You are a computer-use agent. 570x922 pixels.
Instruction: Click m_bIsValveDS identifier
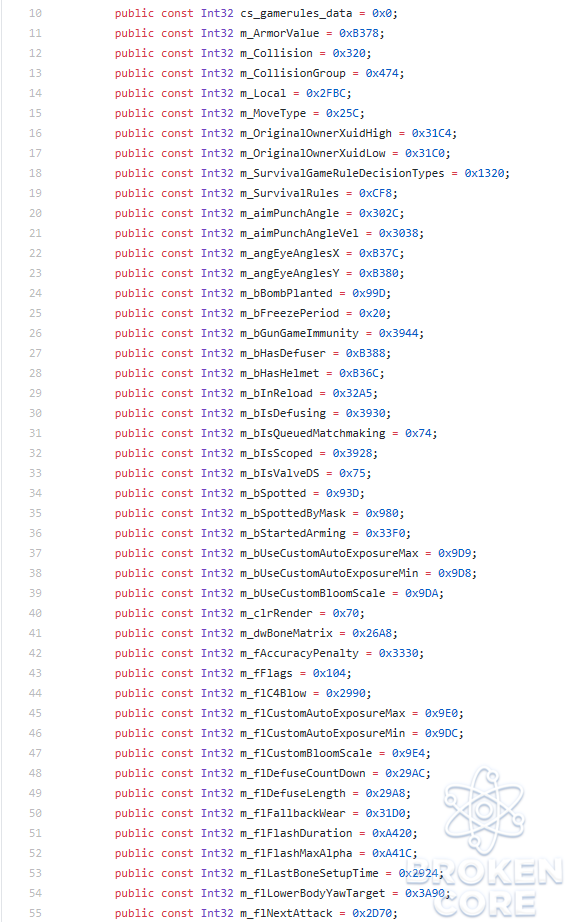coord(279,473)
